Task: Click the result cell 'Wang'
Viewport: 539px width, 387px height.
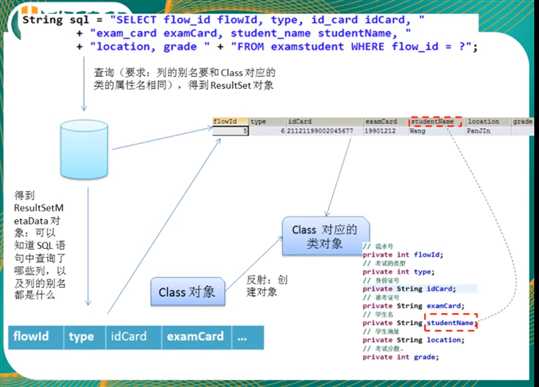Action: tap(436, 131)
